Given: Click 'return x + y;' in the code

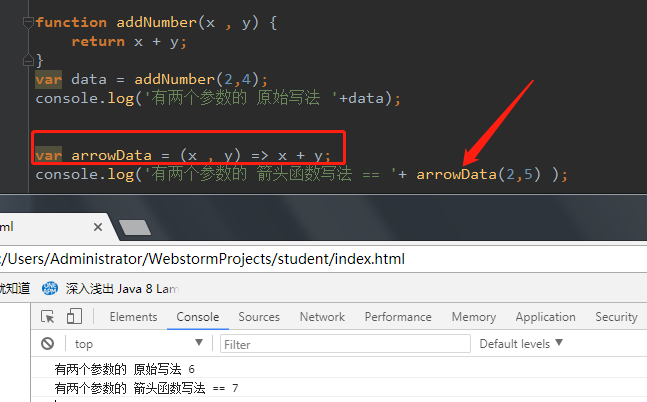Looking at the screenshot, I should click(x=129, y=41).
